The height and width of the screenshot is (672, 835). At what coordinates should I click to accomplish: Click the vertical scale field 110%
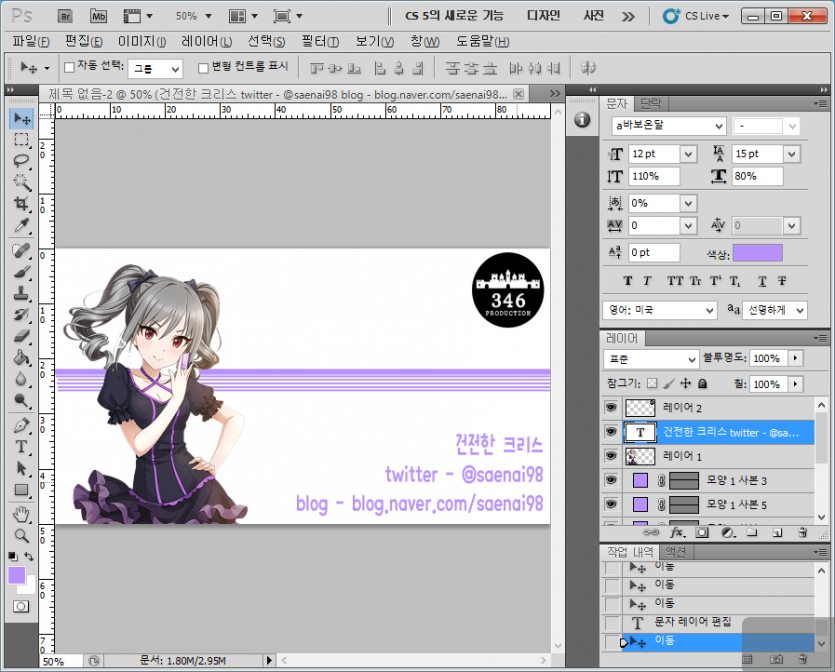click(x=654, y=176)
